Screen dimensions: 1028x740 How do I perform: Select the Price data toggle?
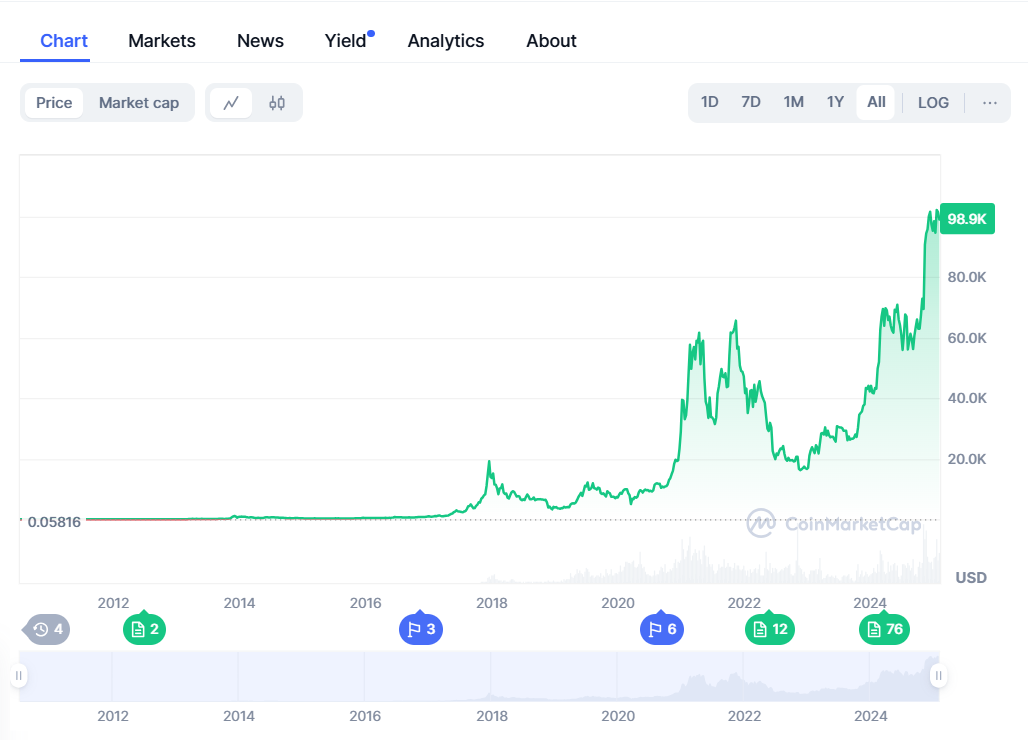(54, 103)
